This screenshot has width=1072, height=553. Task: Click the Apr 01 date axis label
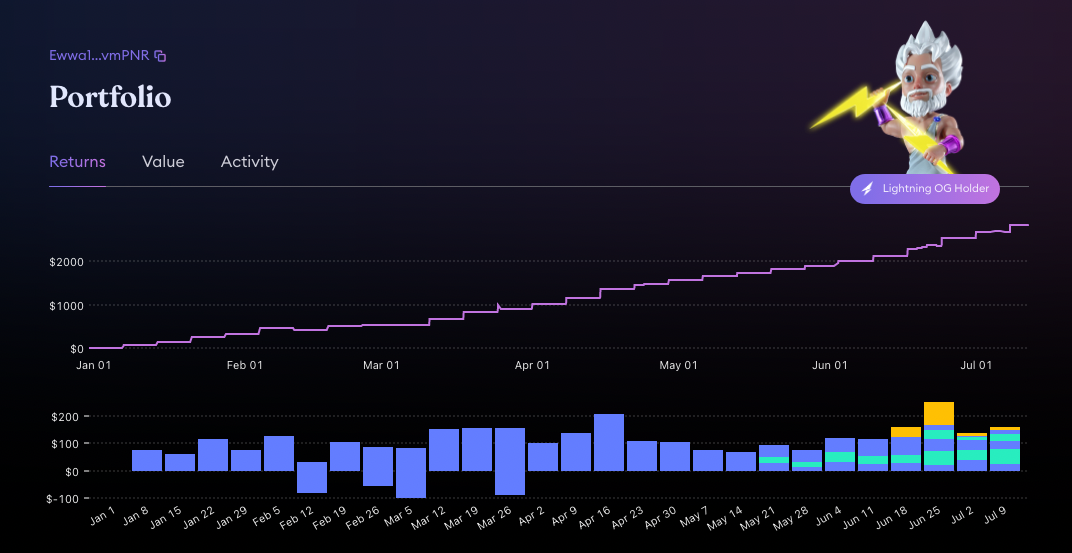[532, 366]
